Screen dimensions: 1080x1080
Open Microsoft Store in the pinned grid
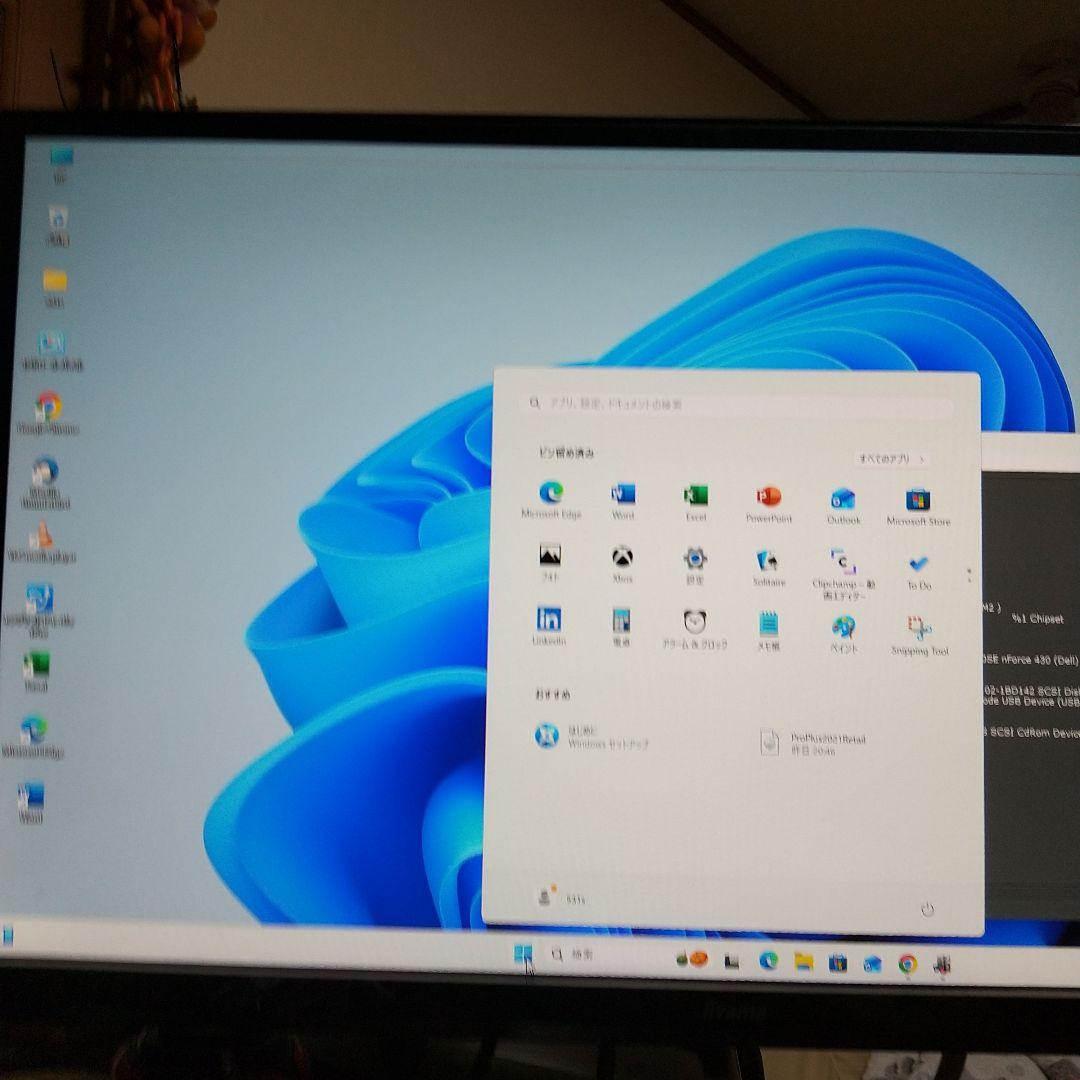(918, 507)
